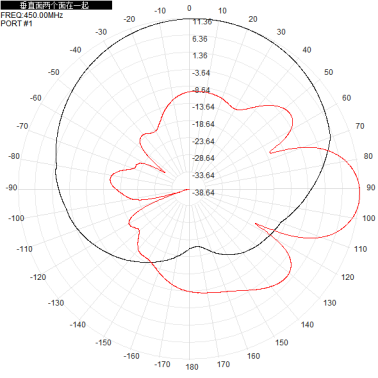The height and width of the screenshot is (378, 378).
Task: Pick the positive 40 degree angle label
Action: (307, 50)
